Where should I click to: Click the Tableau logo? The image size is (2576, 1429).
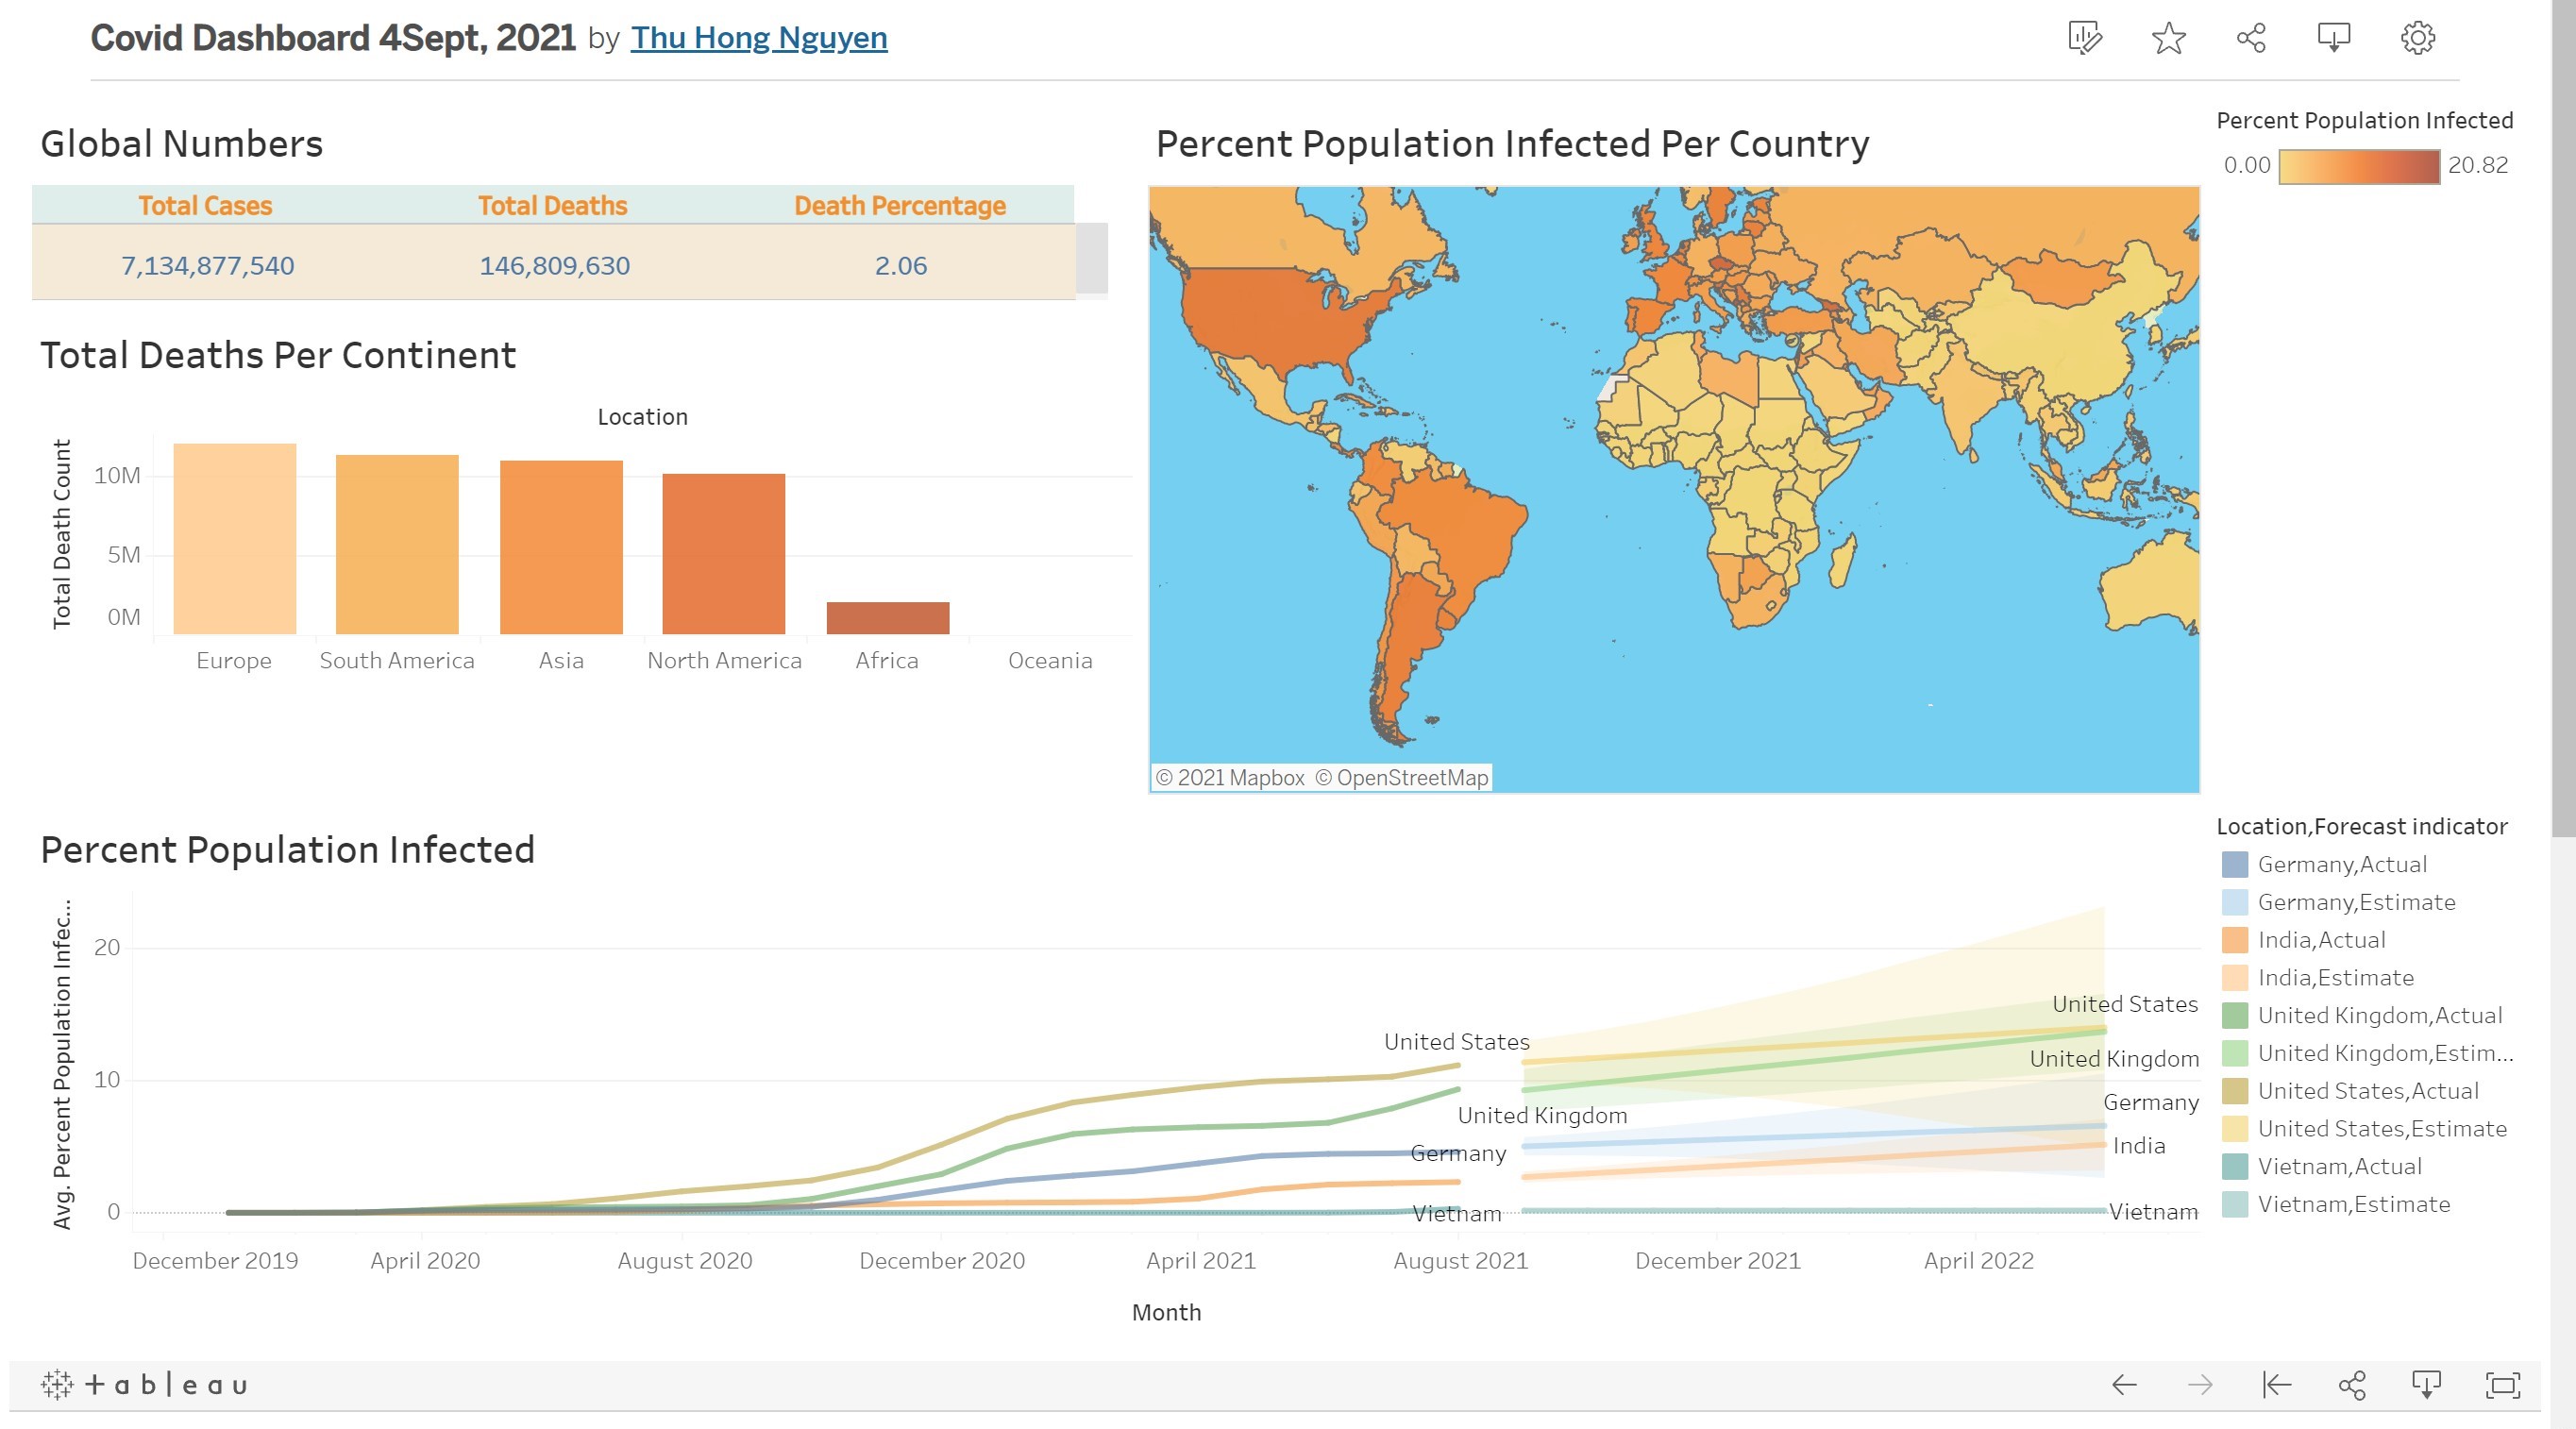point(145,1385)
